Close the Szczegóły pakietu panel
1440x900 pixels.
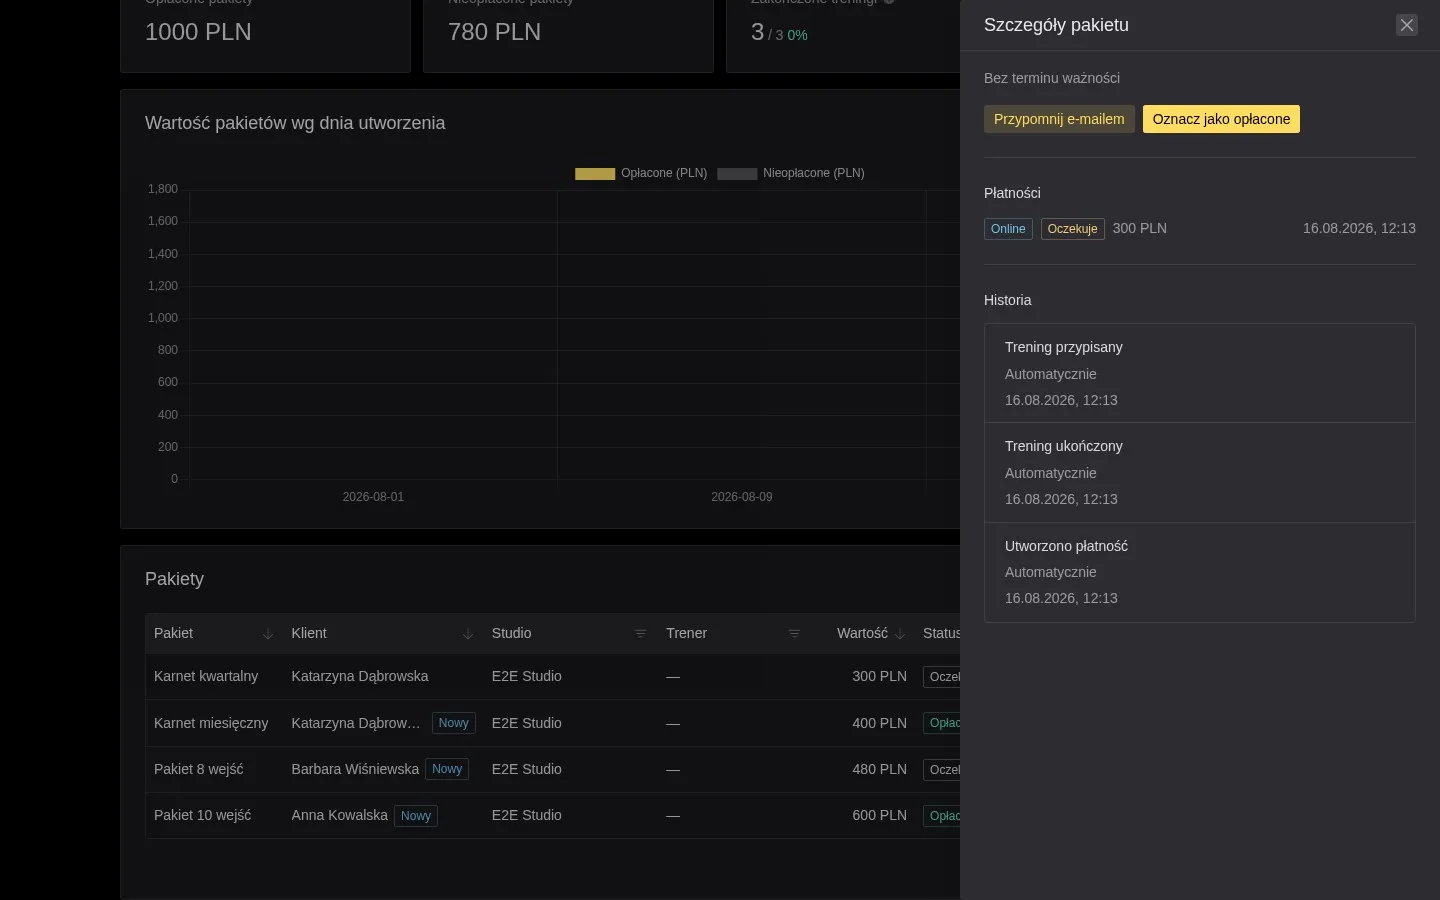click(1407, 25)
